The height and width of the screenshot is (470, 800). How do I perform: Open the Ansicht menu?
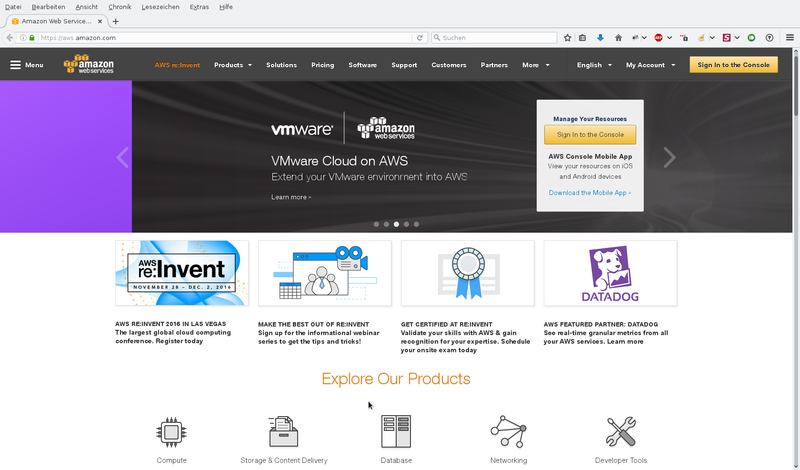(87, 7)
